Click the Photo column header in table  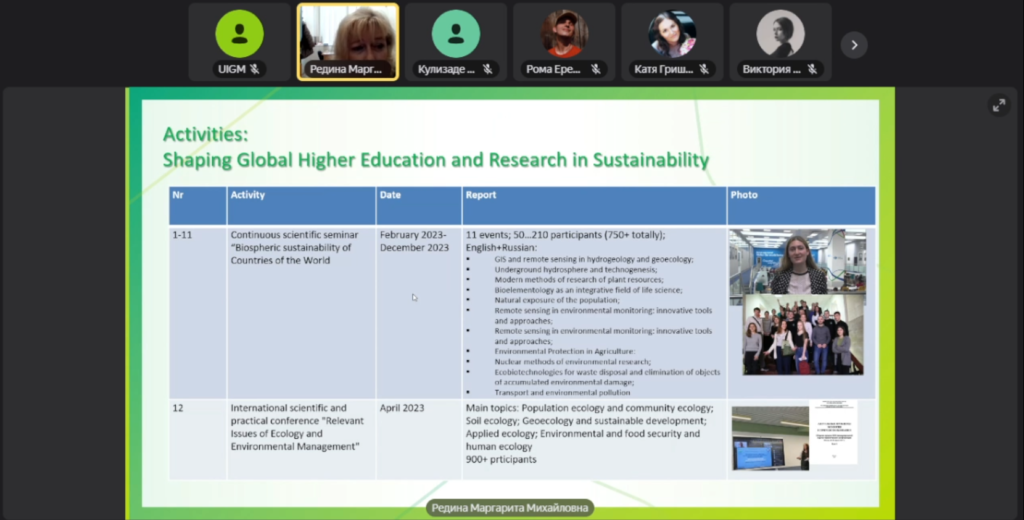coord(744,195)
